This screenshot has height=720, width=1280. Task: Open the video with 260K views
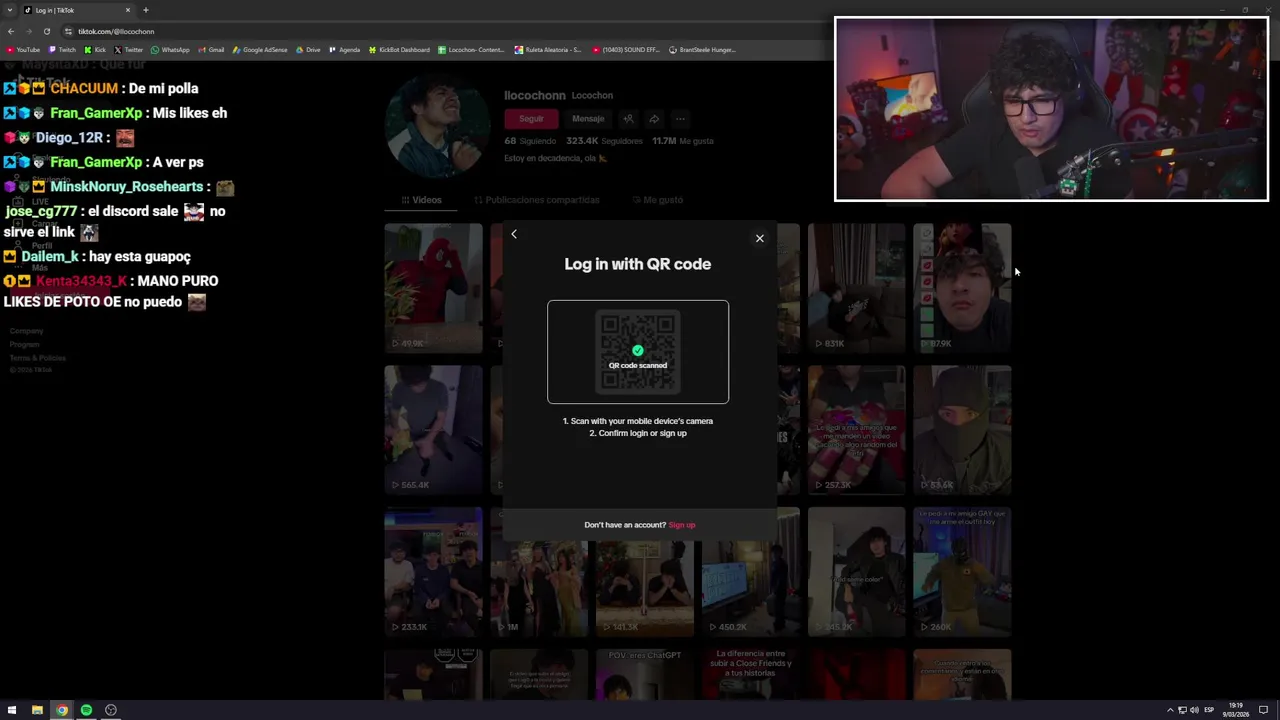pyautogui.click(x=962, y=572)
